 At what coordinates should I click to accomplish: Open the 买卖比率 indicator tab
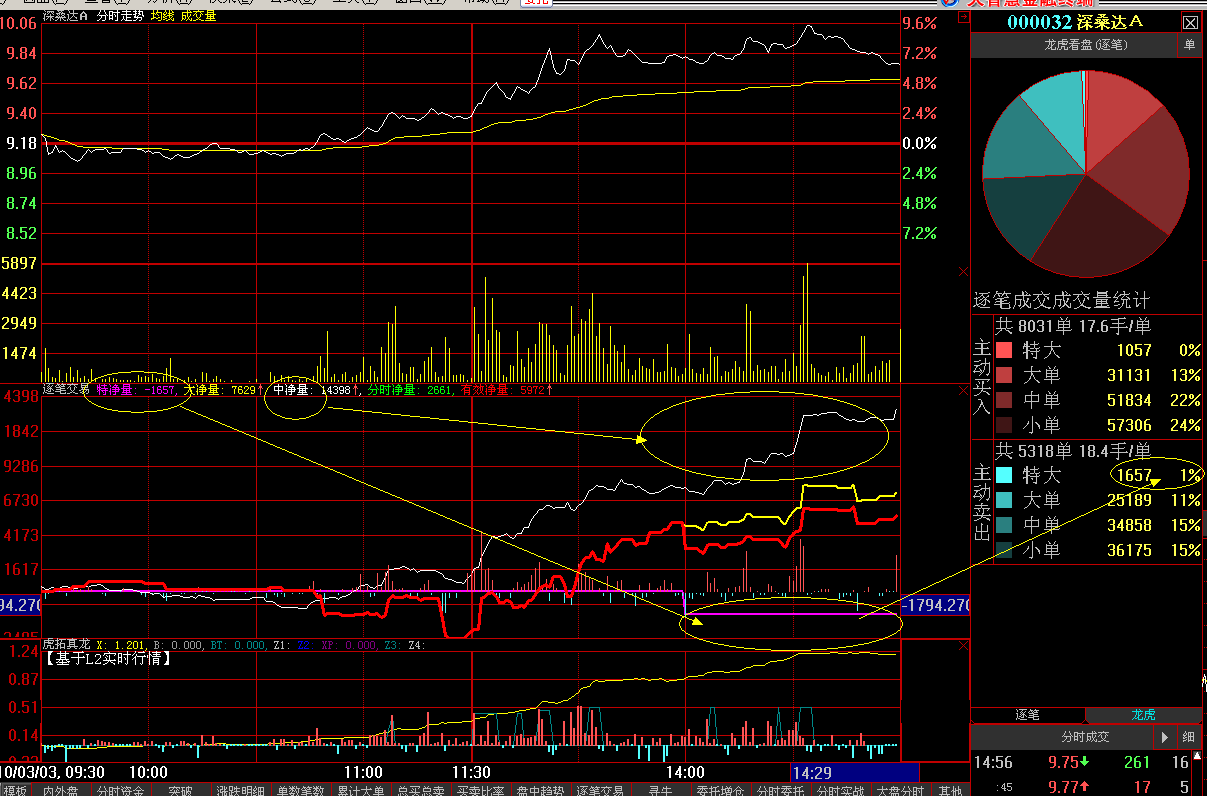[479, 790]
